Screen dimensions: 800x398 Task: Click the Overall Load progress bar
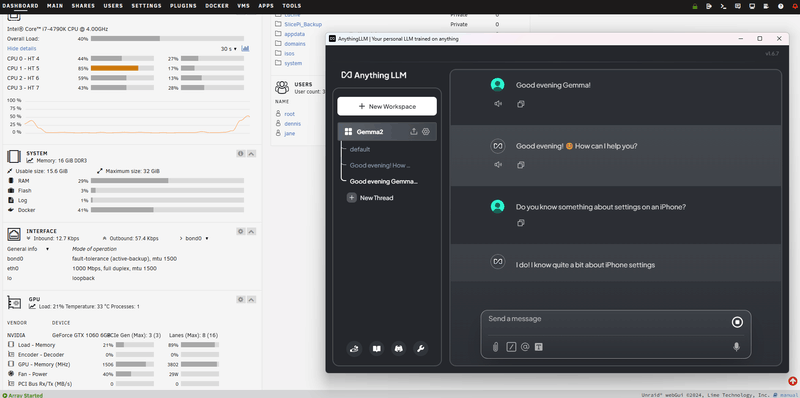click(167, 39)
